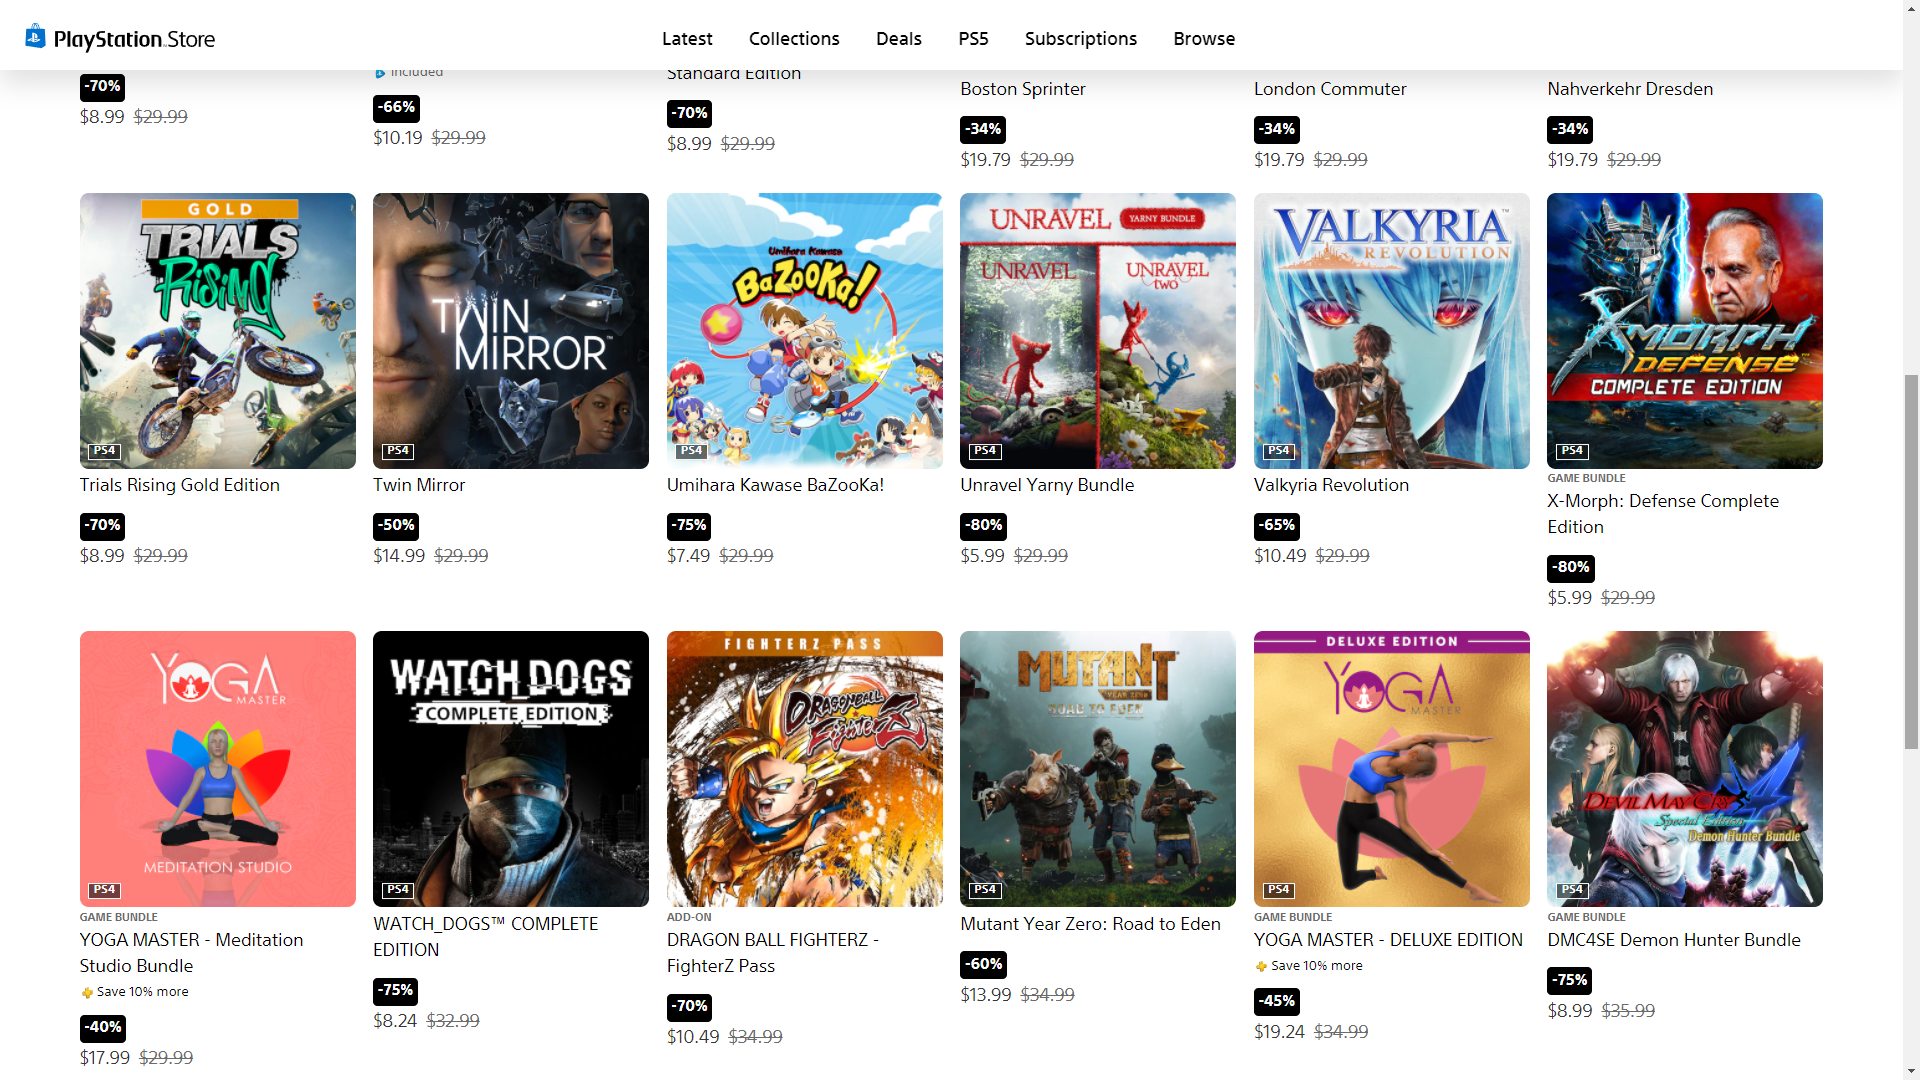Click the -65% badge under Valkyria Revolution

[x=1277, y=525]
